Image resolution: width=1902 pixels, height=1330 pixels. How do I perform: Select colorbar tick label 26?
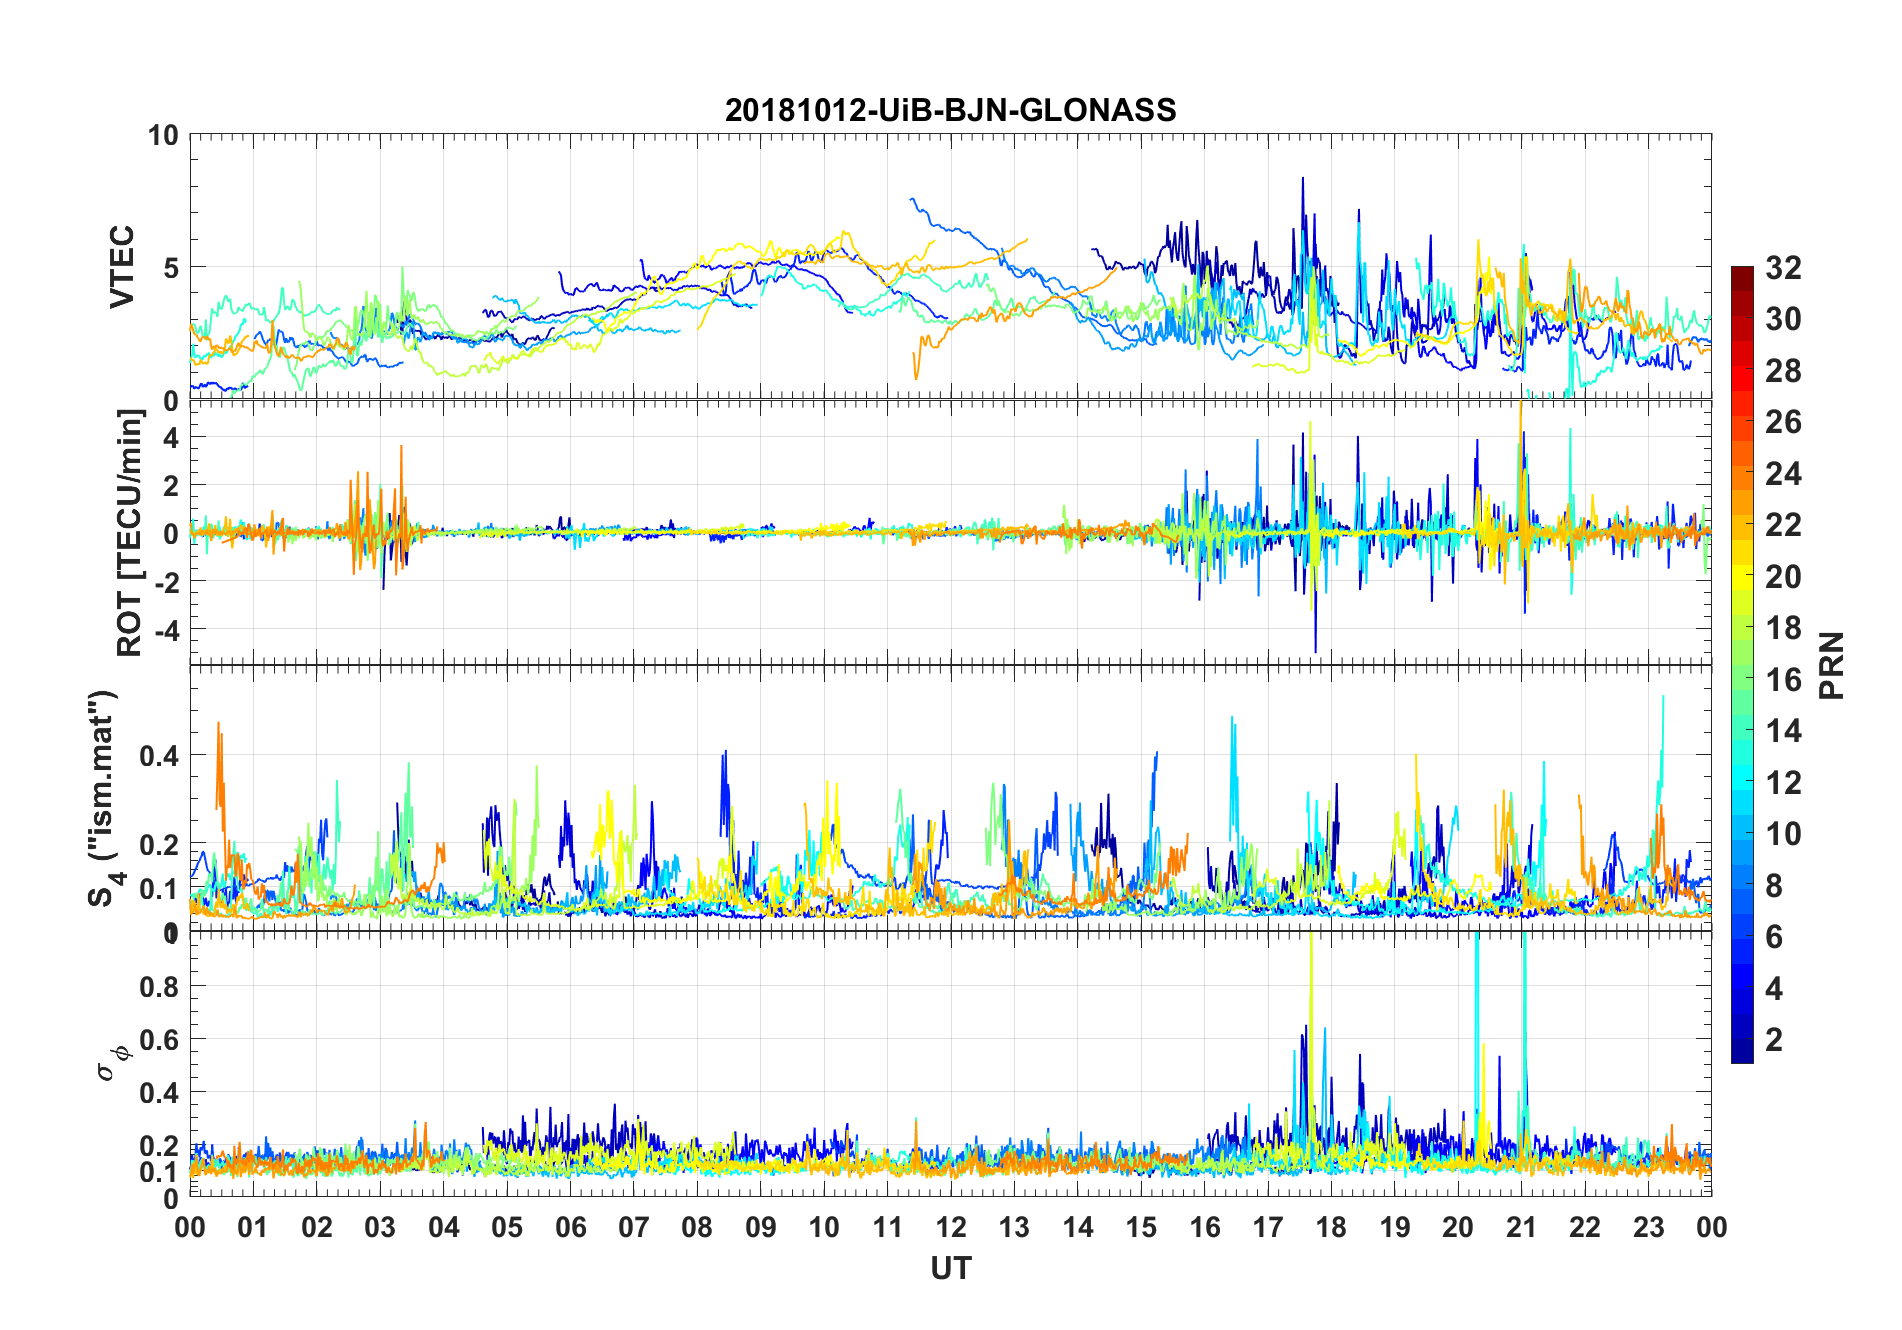click(1783, 422)
